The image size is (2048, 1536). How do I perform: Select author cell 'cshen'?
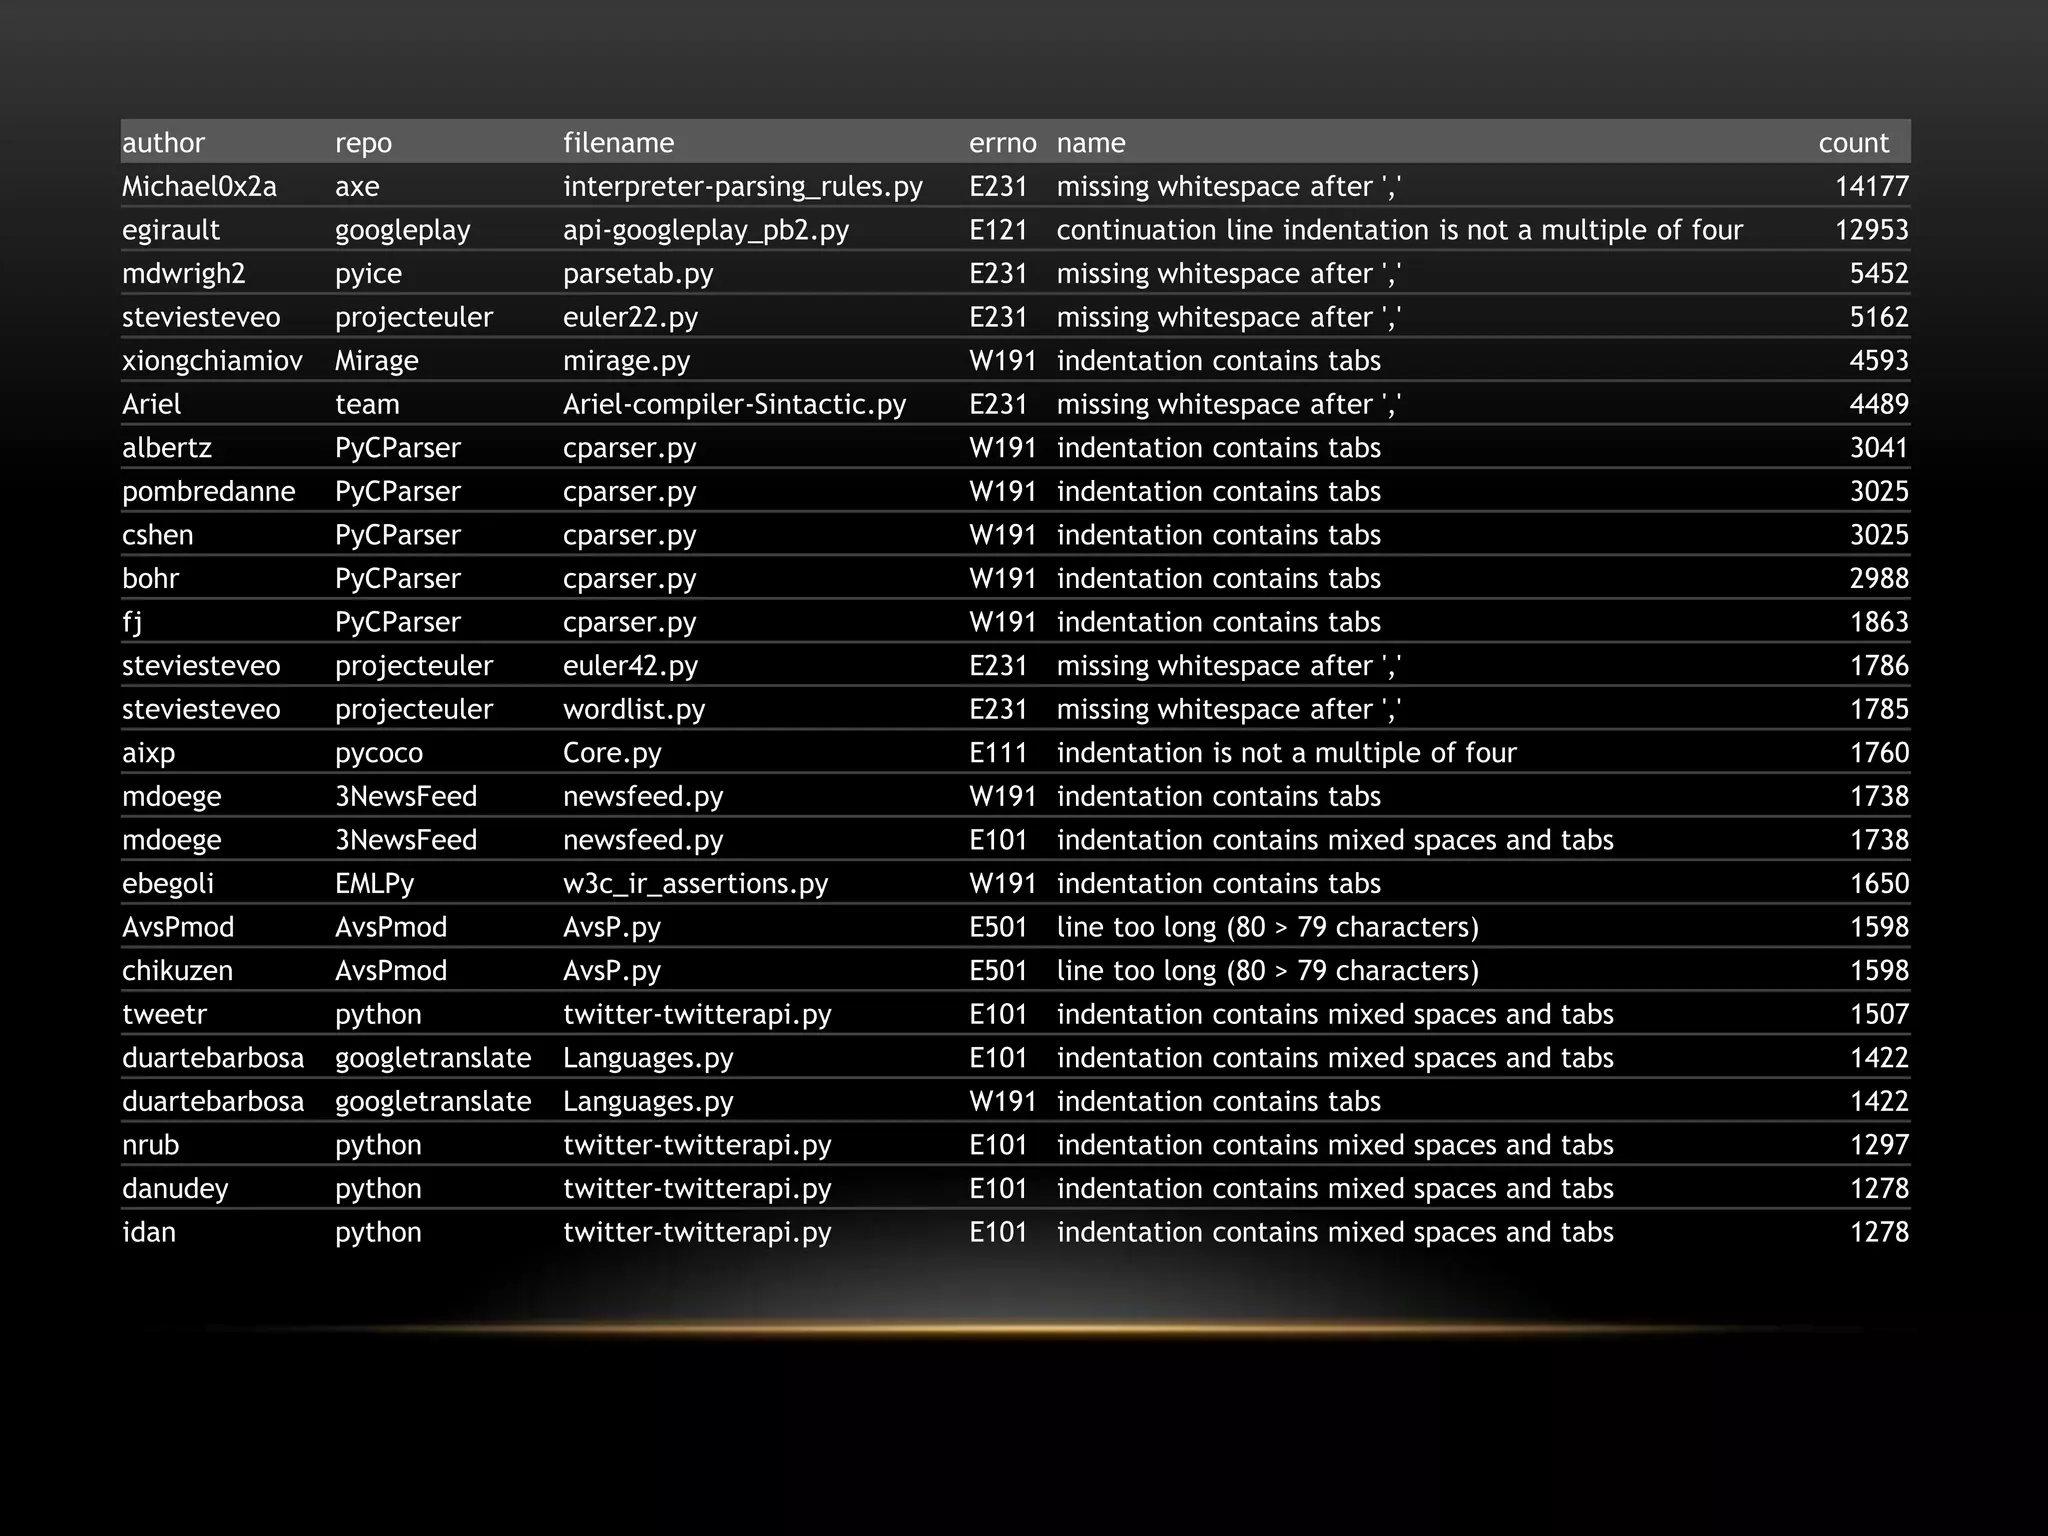click(x=157, y=535)
